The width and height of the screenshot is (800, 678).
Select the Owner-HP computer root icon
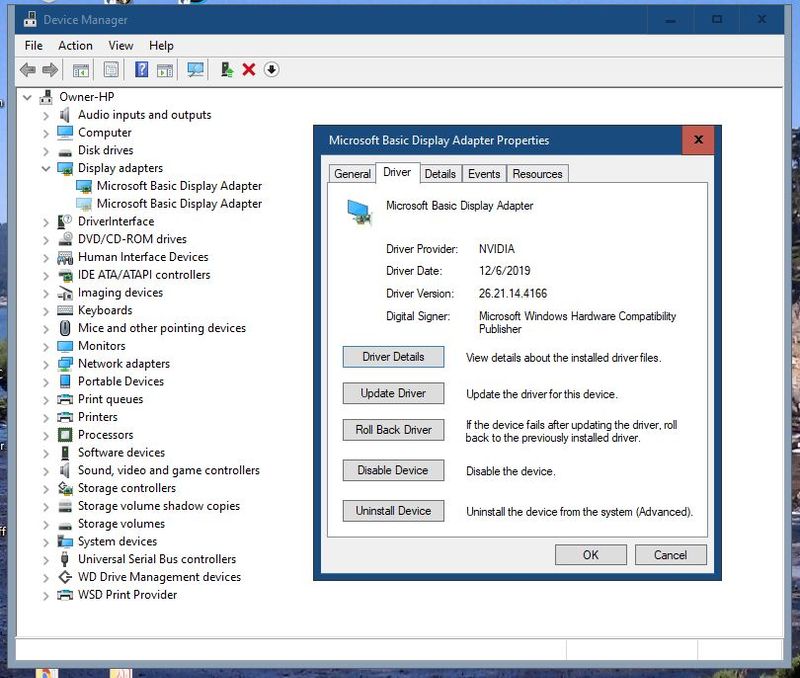coord(46,96)
